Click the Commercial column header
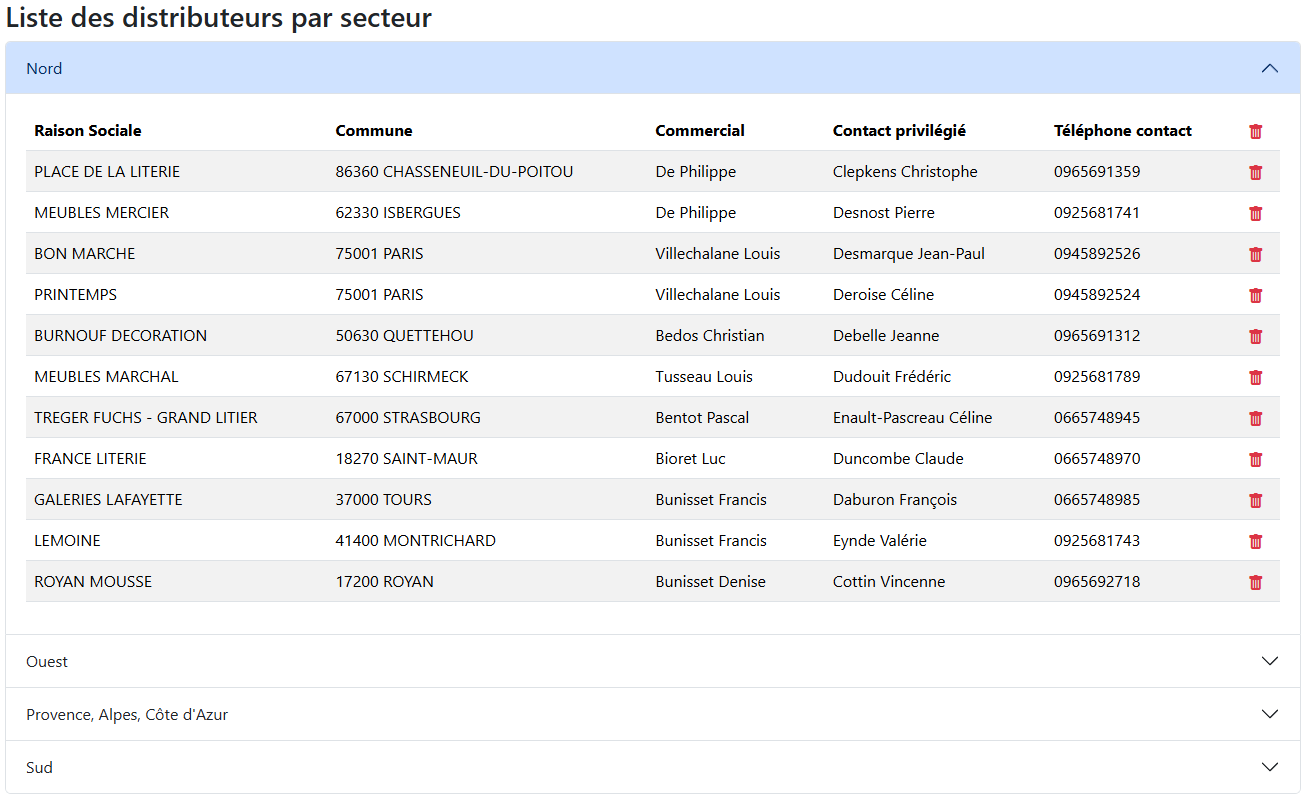1309x804 pixels. pos(700,130)
